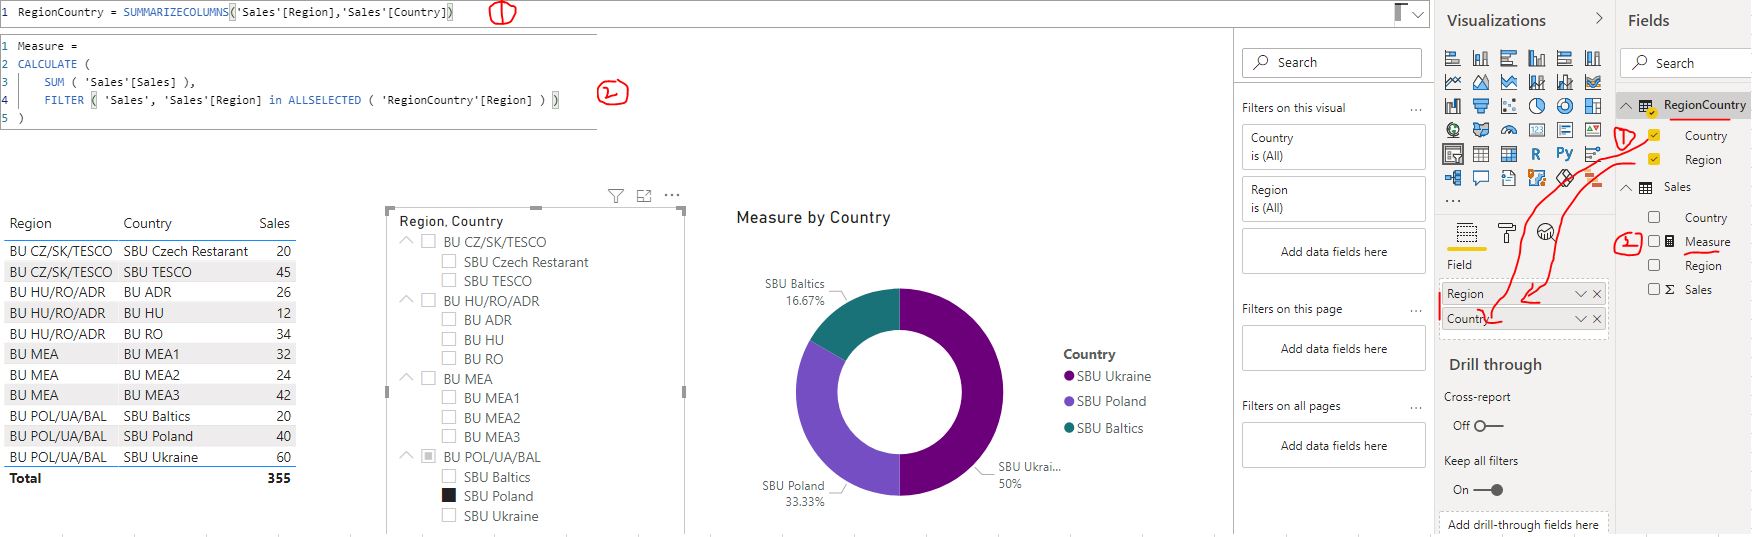The height and width of the screenshot is (537, 1752).
Task: Turn on Cross-report drill through
Action: tap(1487, 426)
